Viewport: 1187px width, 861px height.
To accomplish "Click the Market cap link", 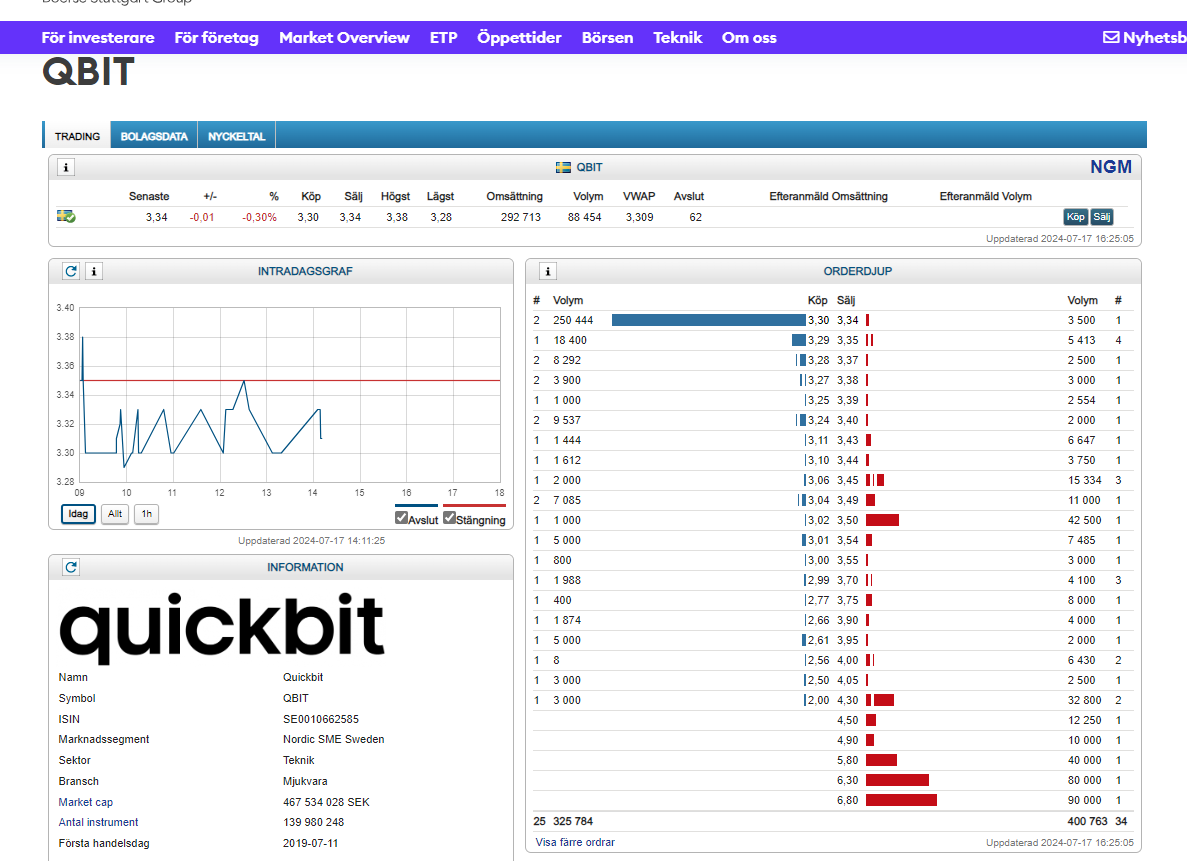I will [x=86, y=802].
